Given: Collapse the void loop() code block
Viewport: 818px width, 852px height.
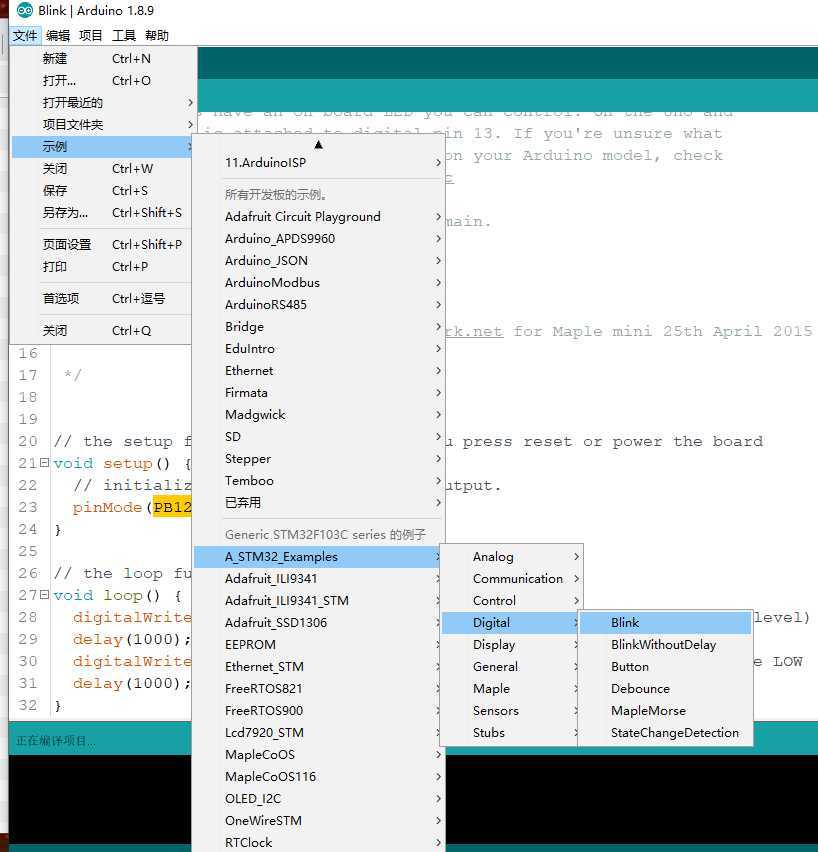Looking at the screenshot, I should click(x=44, y=594).
